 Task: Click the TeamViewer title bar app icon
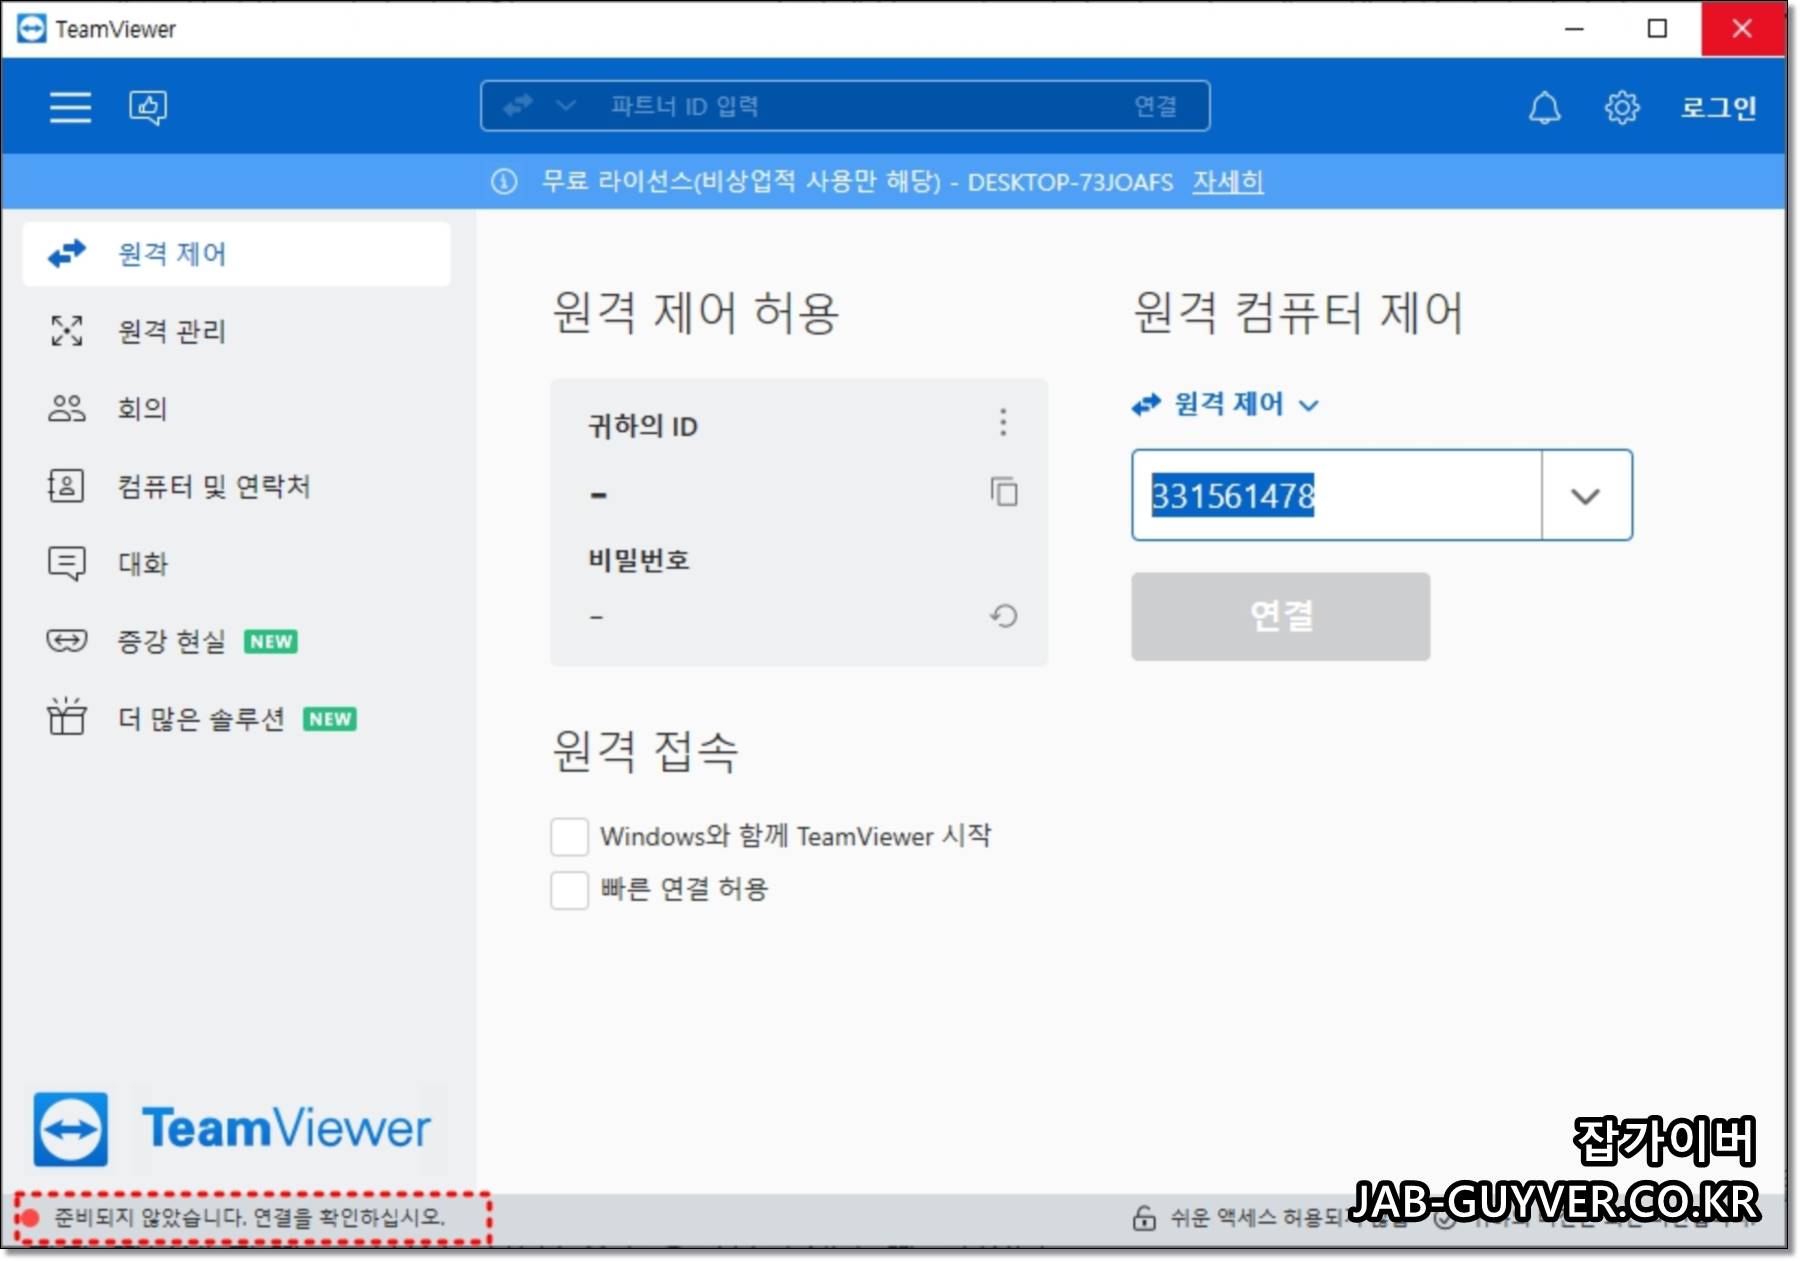coord(32,29)
